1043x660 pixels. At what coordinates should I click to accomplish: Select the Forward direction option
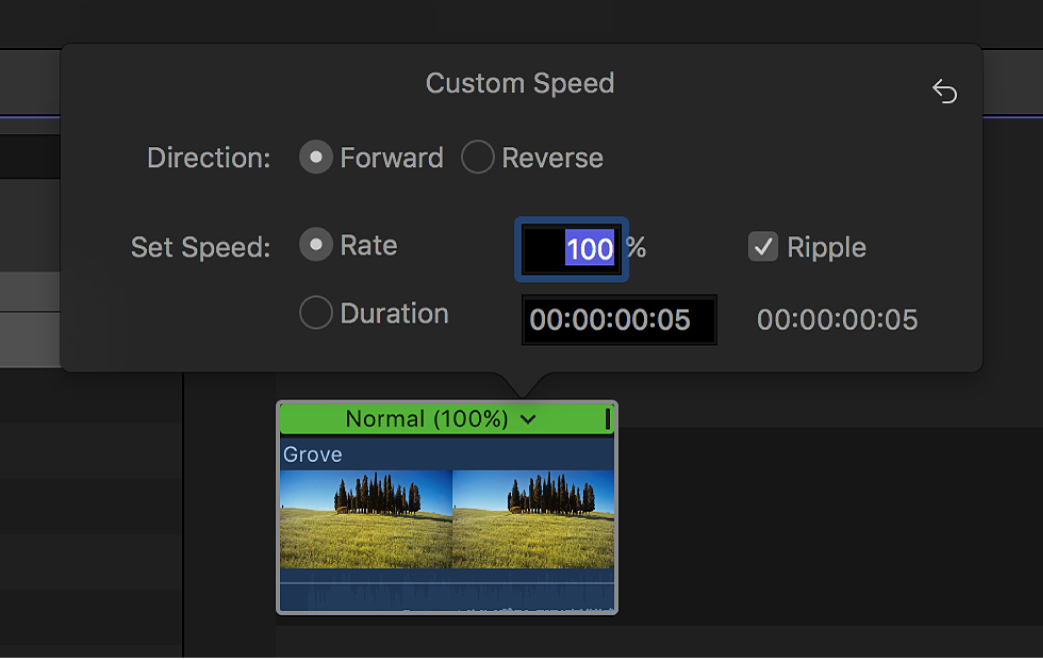pos(316,158)
